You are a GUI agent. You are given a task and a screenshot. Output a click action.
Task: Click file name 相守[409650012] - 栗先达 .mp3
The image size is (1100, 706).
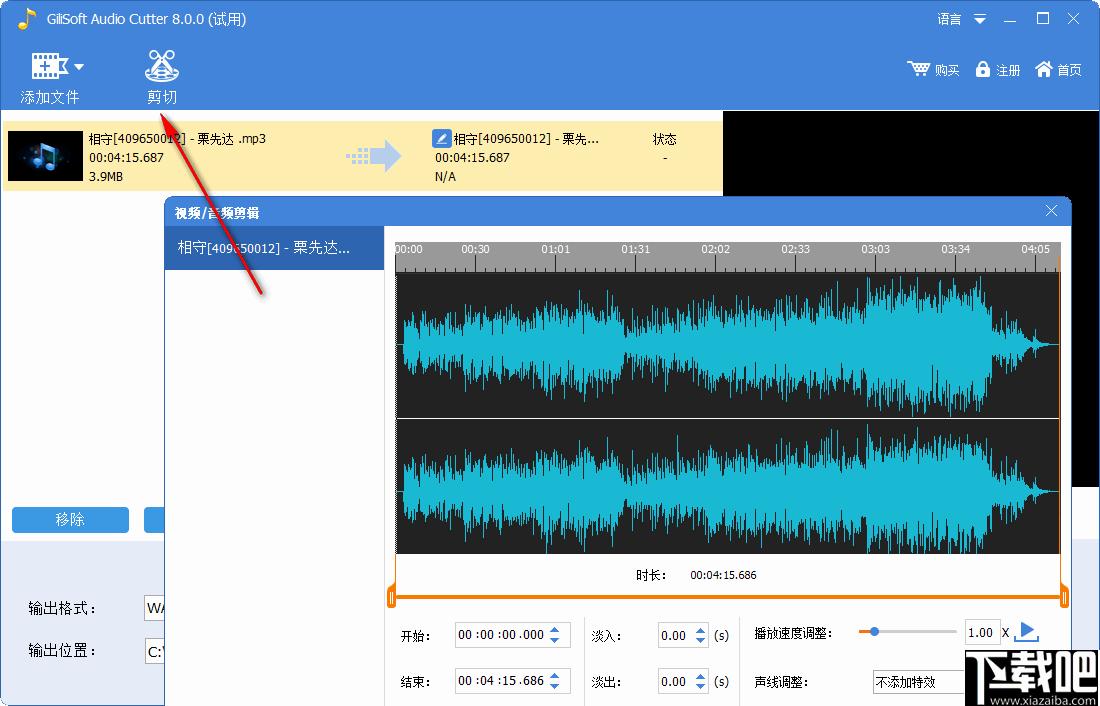click(177, 138)
